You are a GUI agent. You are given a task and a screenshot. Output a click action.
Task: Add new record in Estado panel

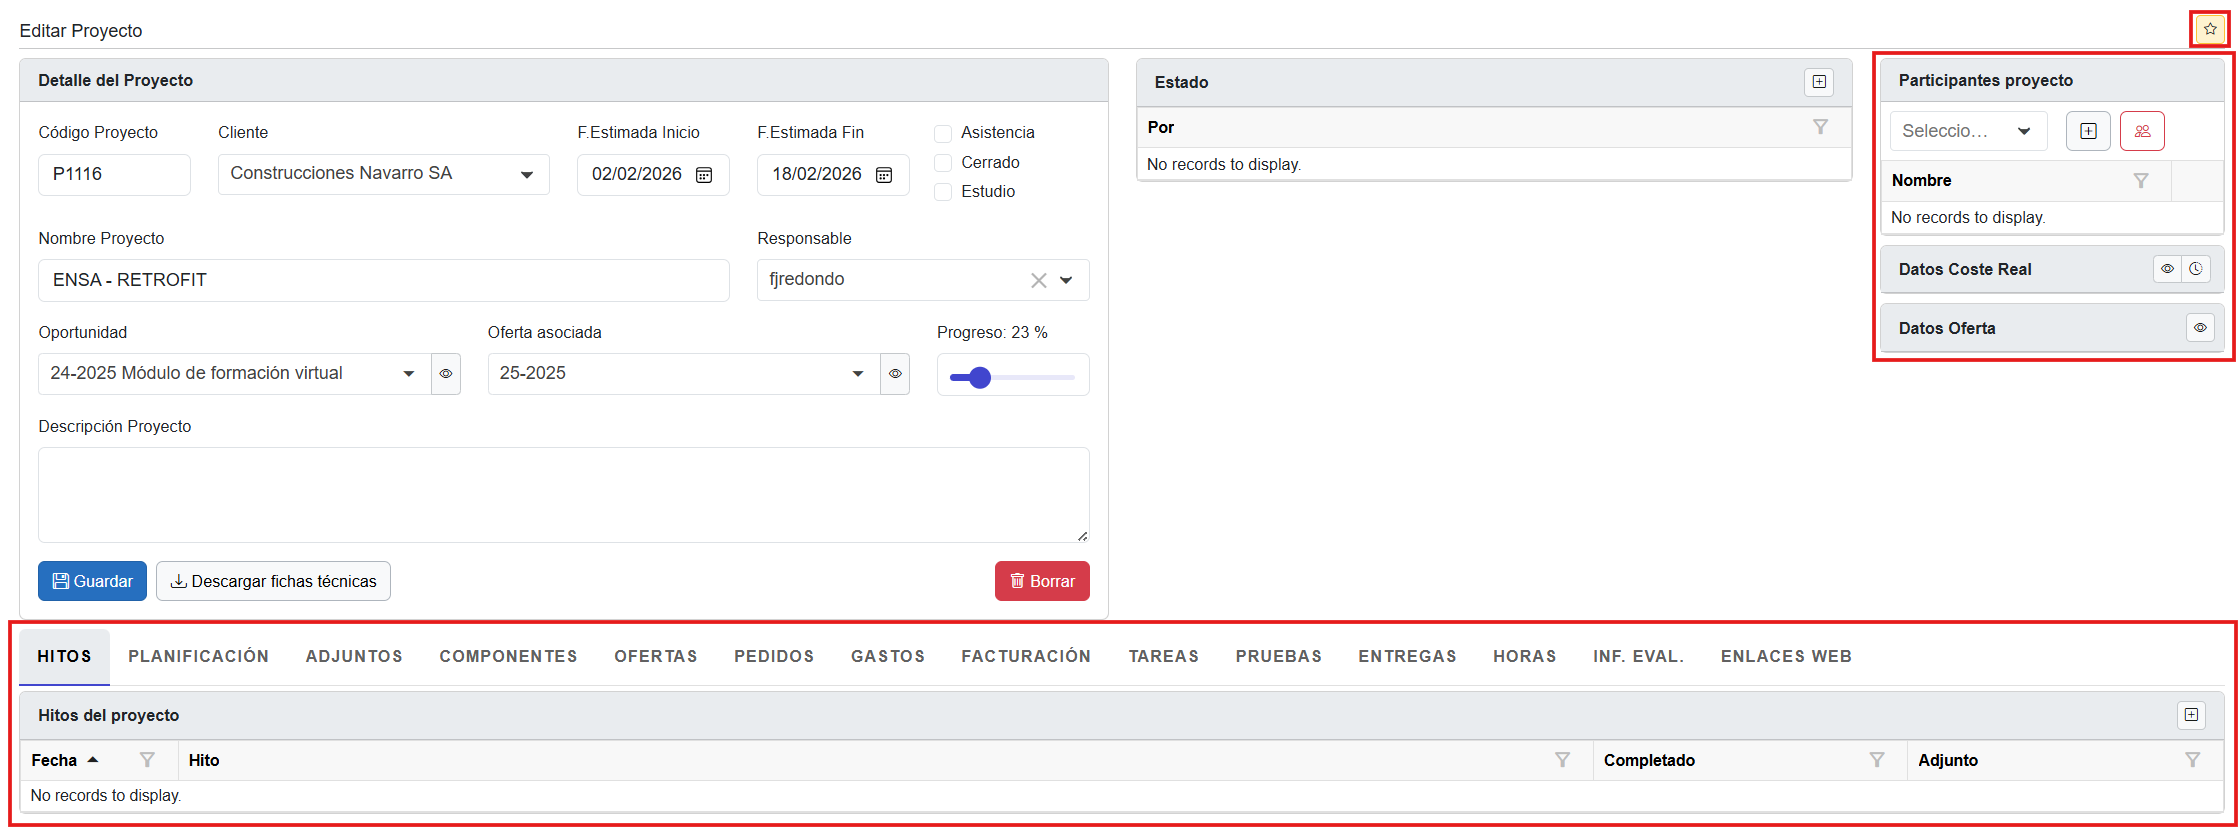click(x=1819, y=82)
